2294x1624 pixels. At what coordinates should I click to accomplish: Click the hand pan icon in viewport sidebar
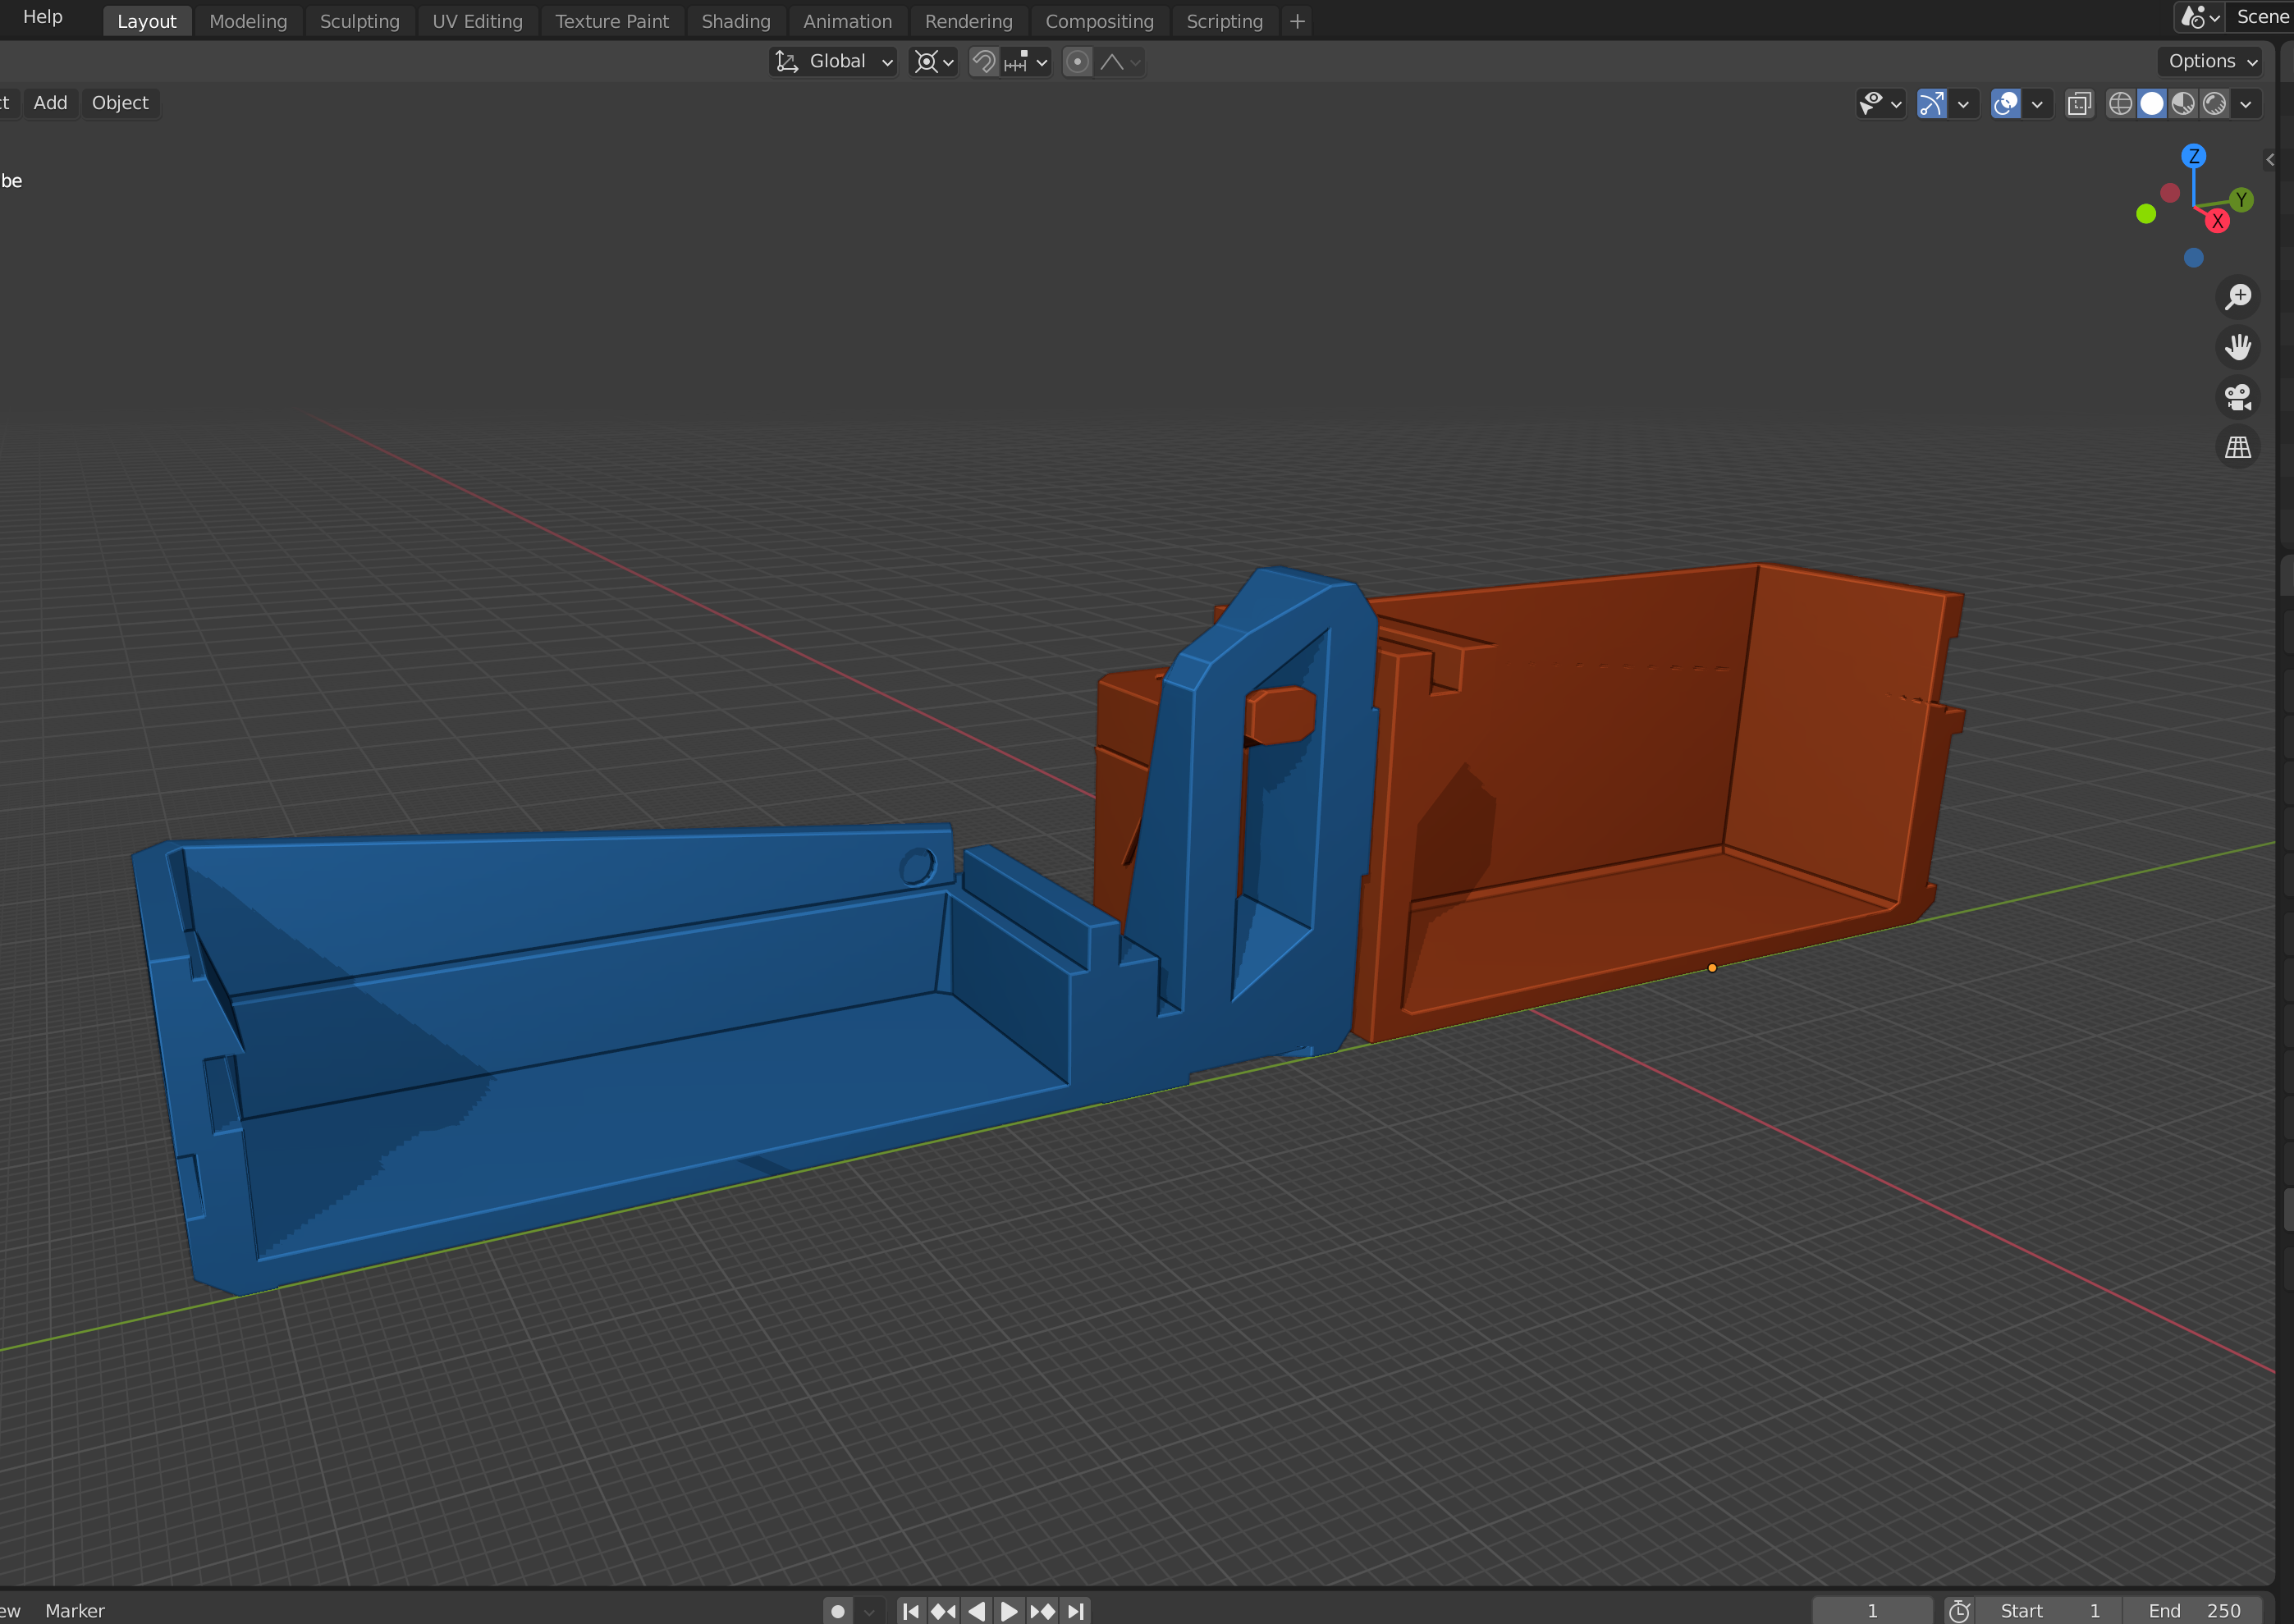[x=2239, y=347]
